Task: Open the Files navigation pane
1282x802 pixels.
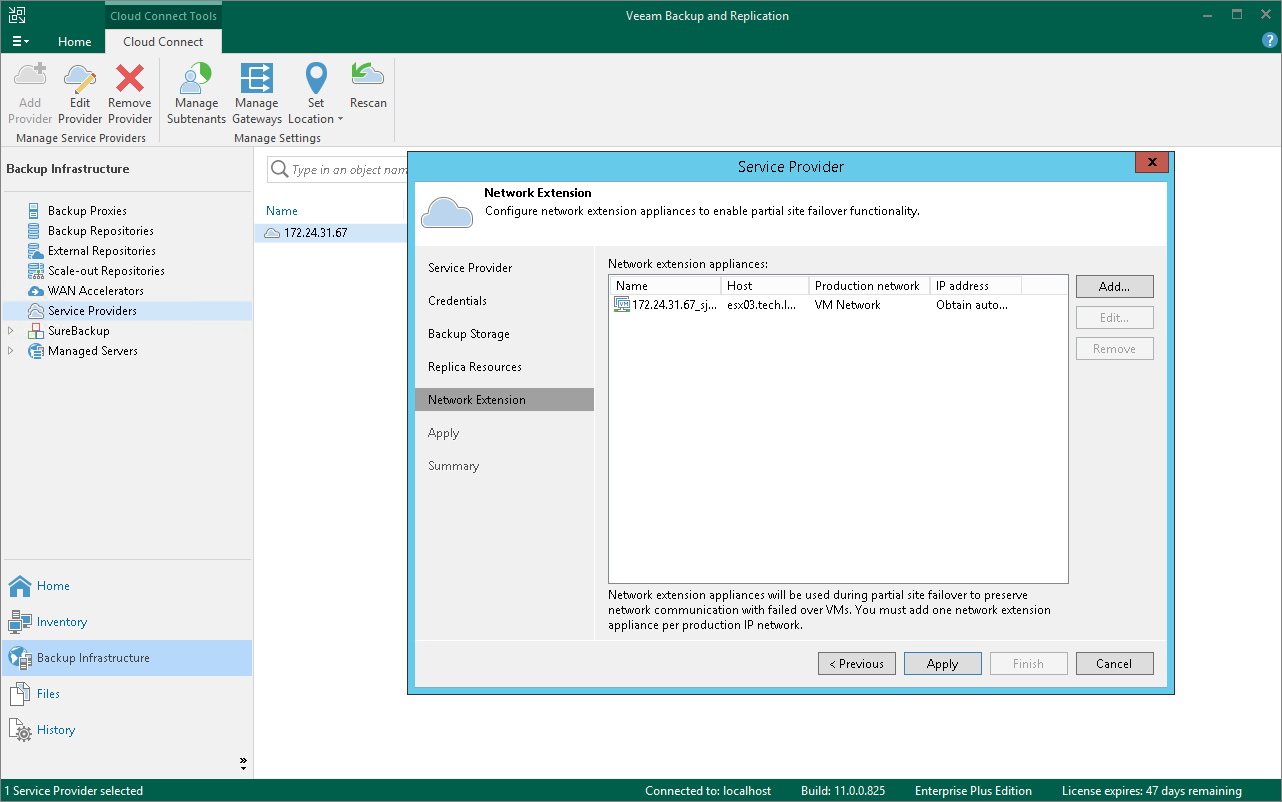Action: [127, 694]
